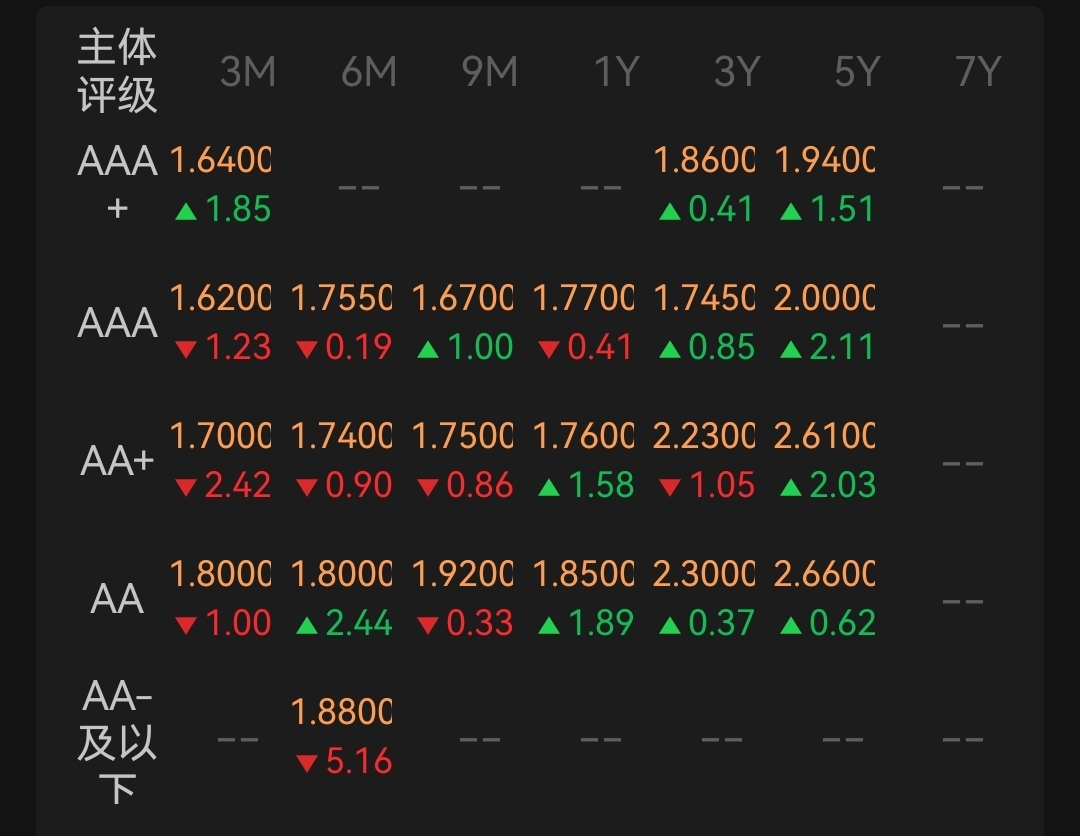Click green up arrow beside 1.51
The height and width of the screenshot is (836, 1080).
click(791, 211)
